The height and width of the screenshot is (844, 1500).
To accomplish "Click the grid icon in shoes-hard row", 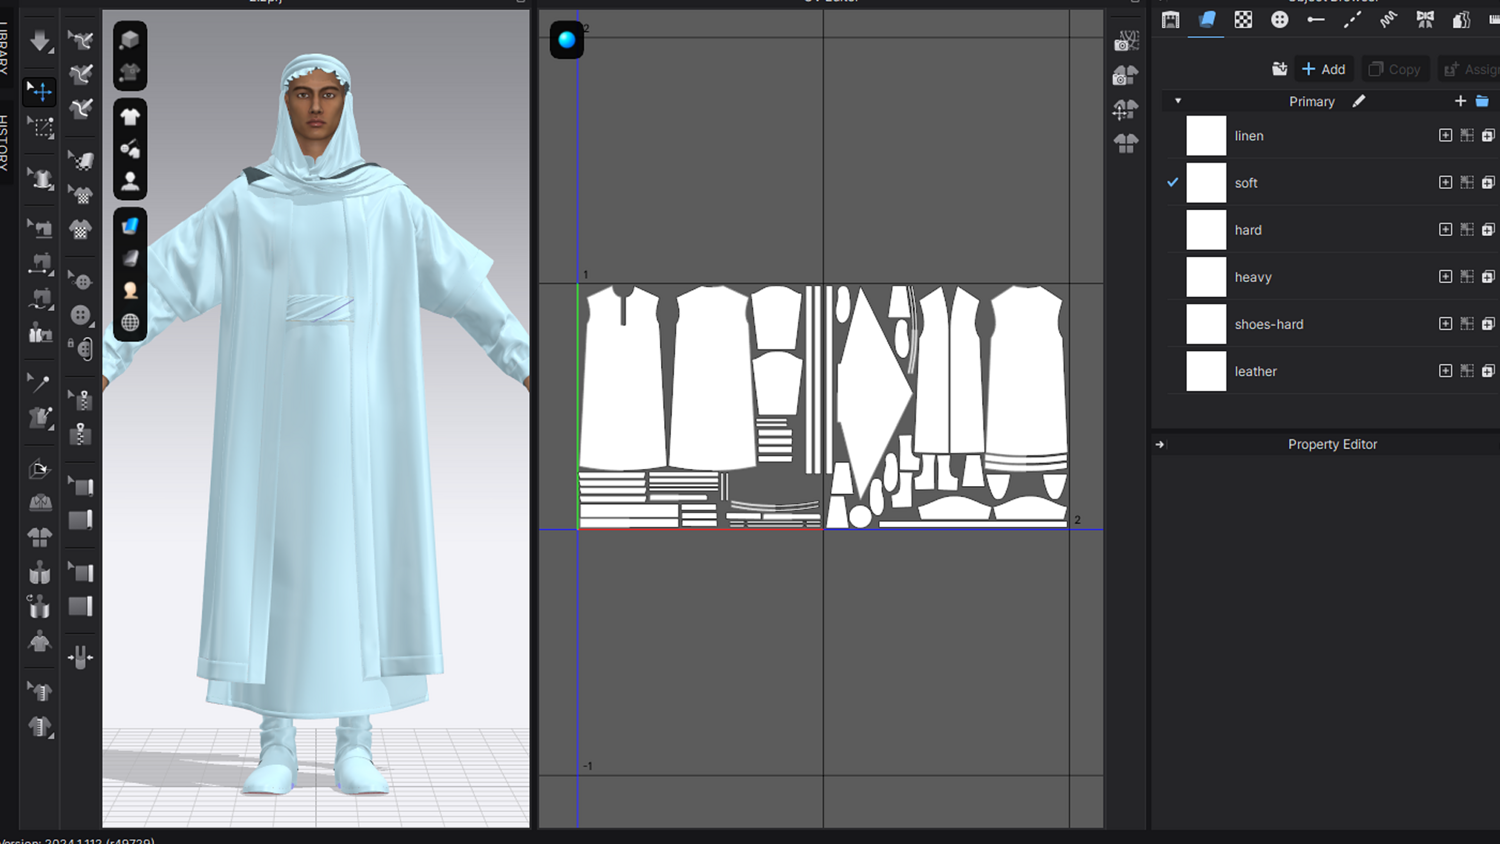I will [1467, 324].
